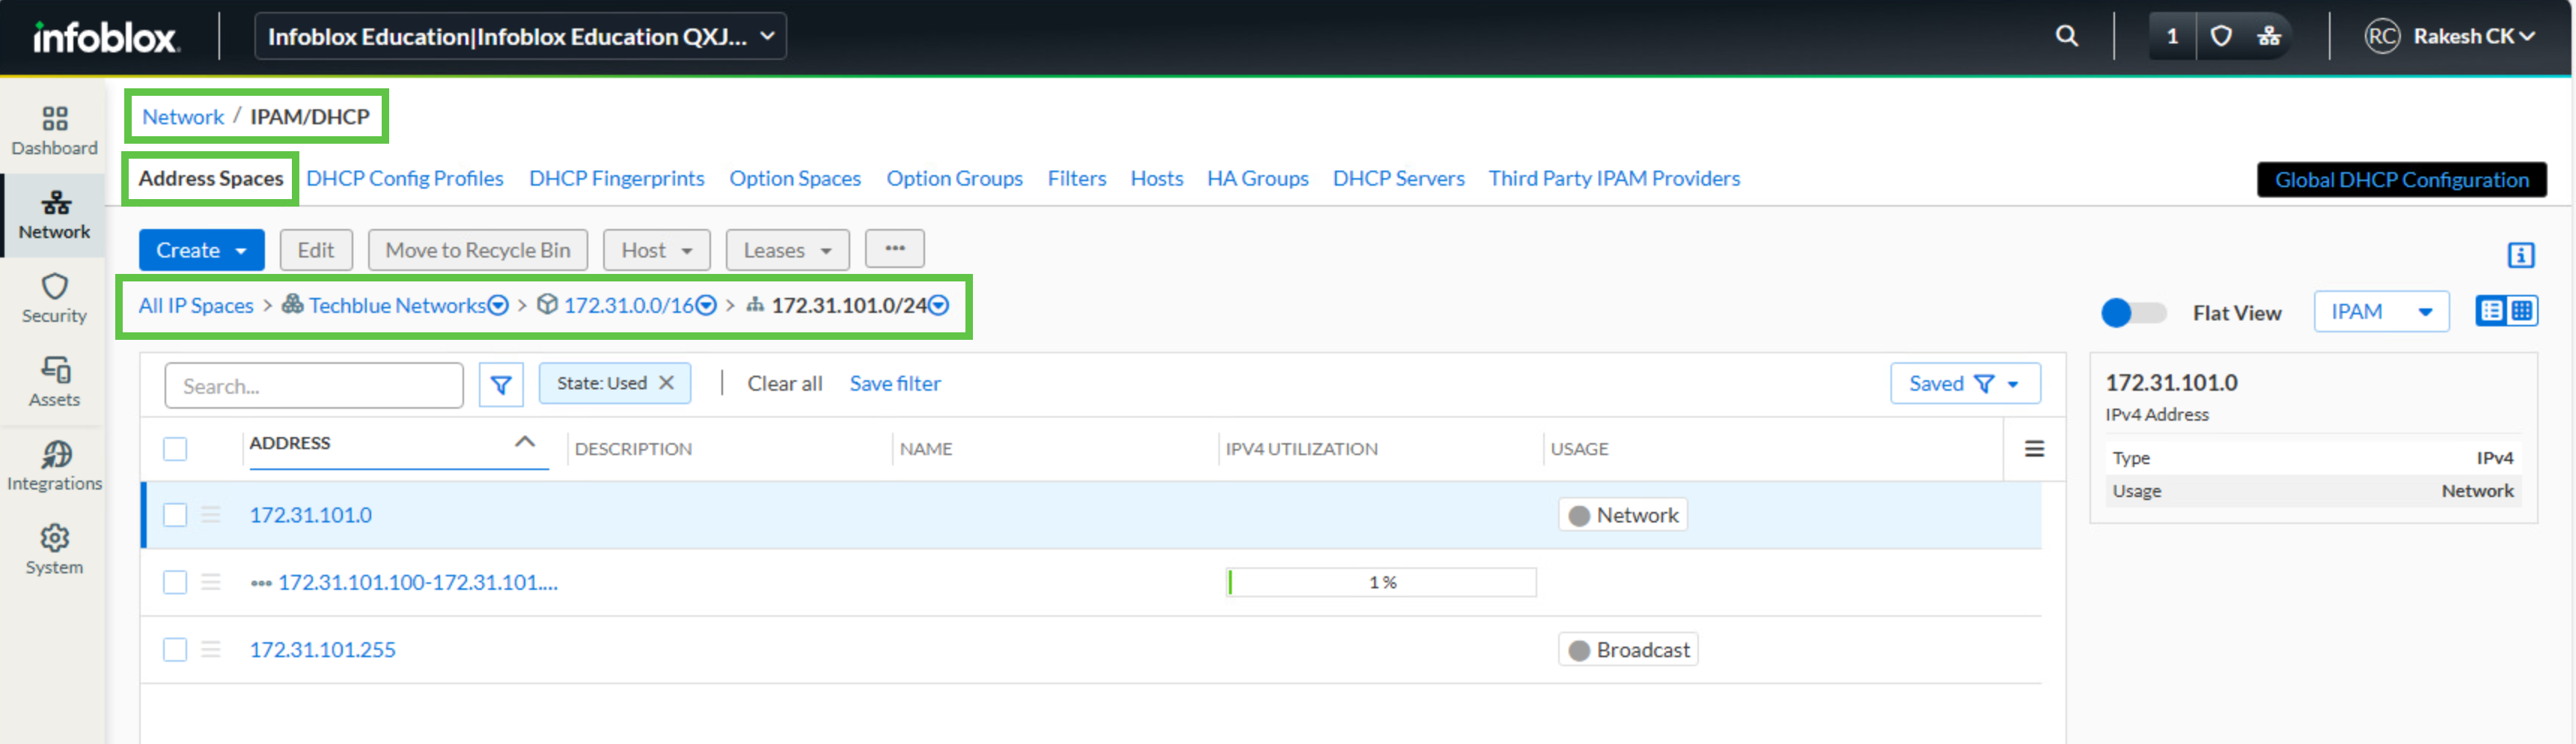Select checkbox for 172.31.101.255 row

pos(175,649)
